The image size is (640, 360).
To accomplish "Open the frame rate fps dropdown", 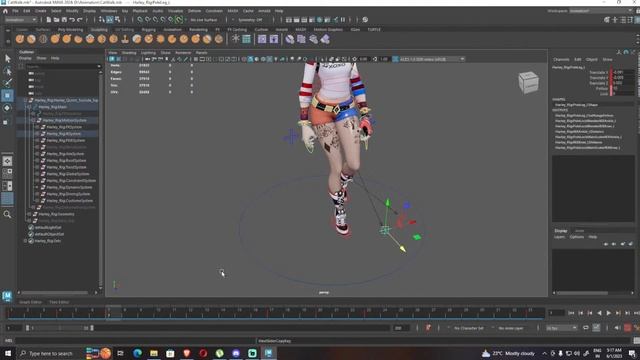I will pos(562,328).
